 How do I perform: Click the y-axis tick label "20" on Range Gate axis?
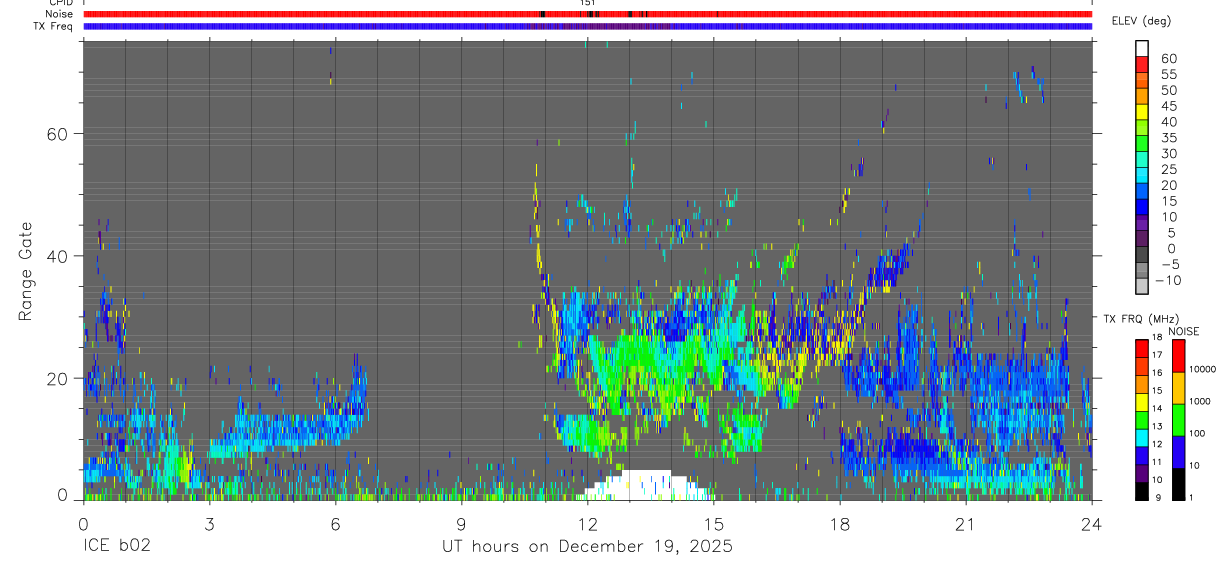click(56, 378)
